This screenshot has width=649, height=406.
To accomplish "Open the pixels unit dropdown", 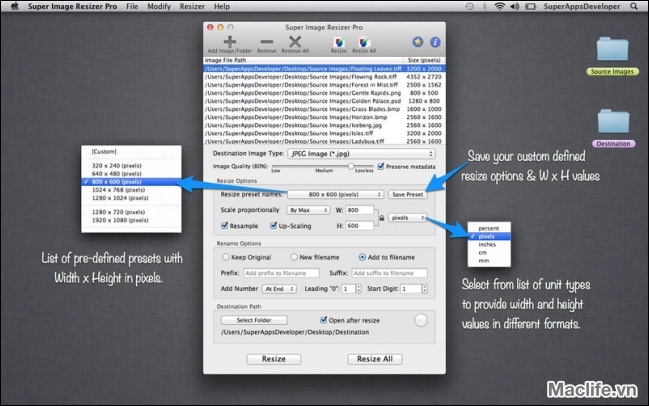I will [x=408, y=218].
